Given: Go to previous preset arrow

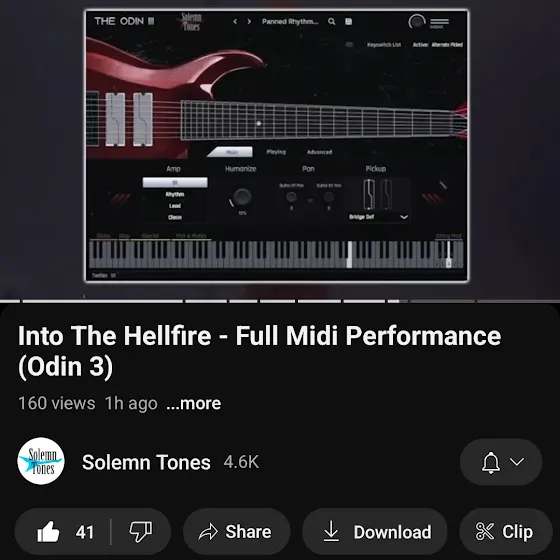Looking at the screenshot, I should point(235,21).
